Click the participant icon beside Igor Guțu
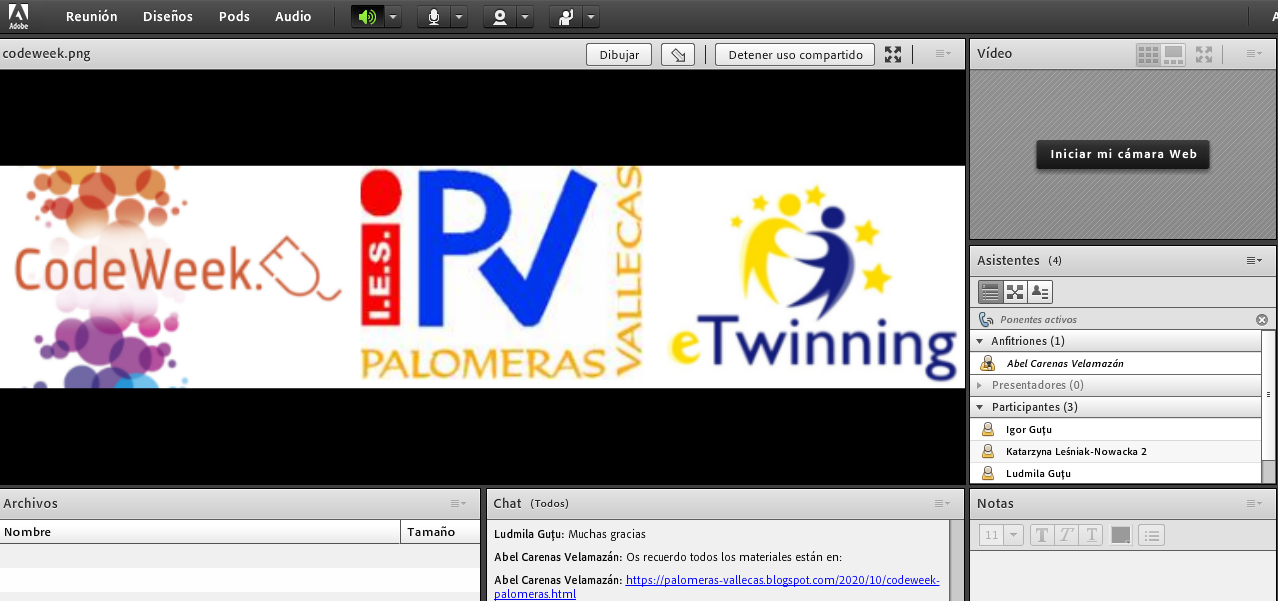The height and width of the screenshot is (601, 1278). pyautogui.click(x=988, y=430)
